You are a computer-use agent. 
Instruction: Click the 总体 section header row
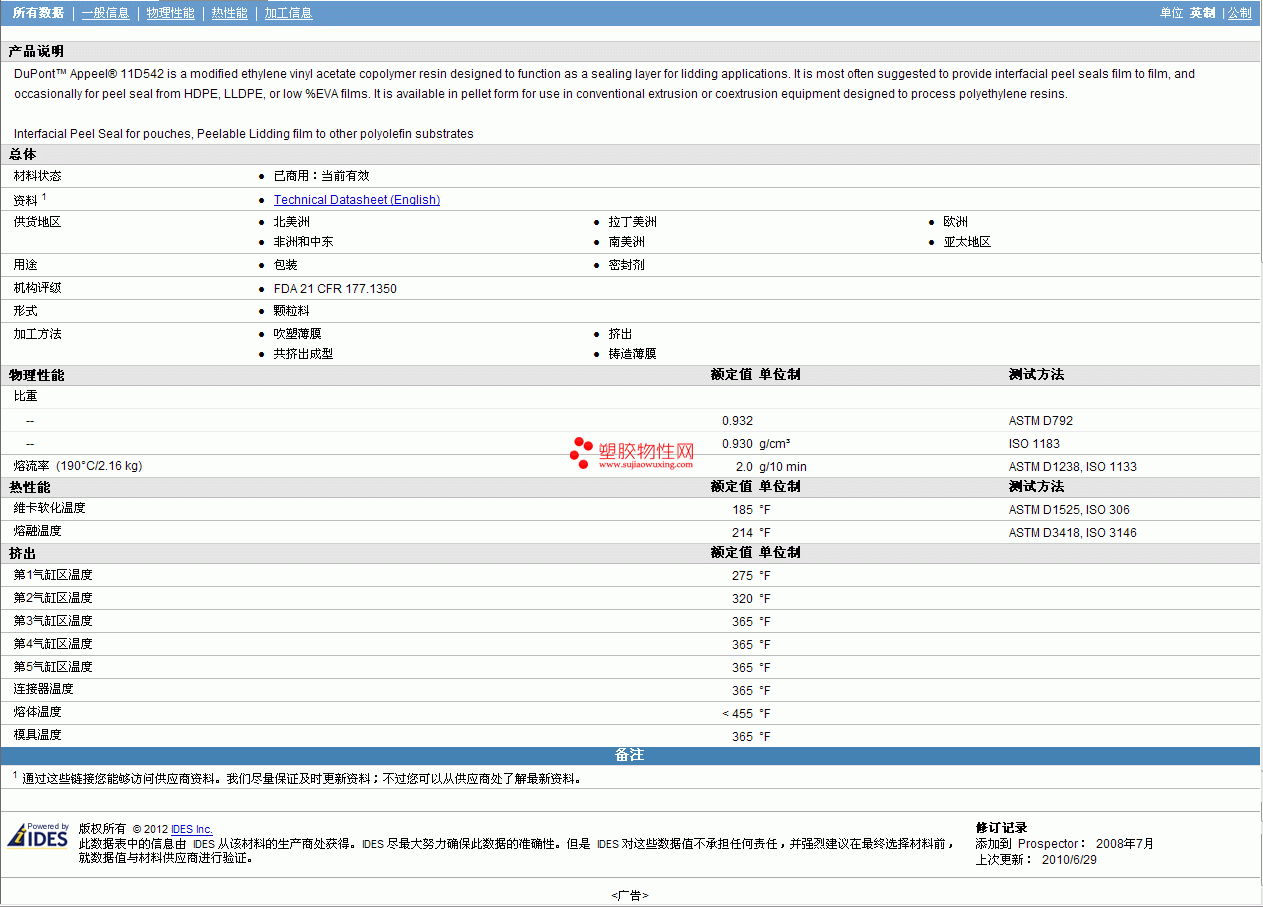[22, 154]
